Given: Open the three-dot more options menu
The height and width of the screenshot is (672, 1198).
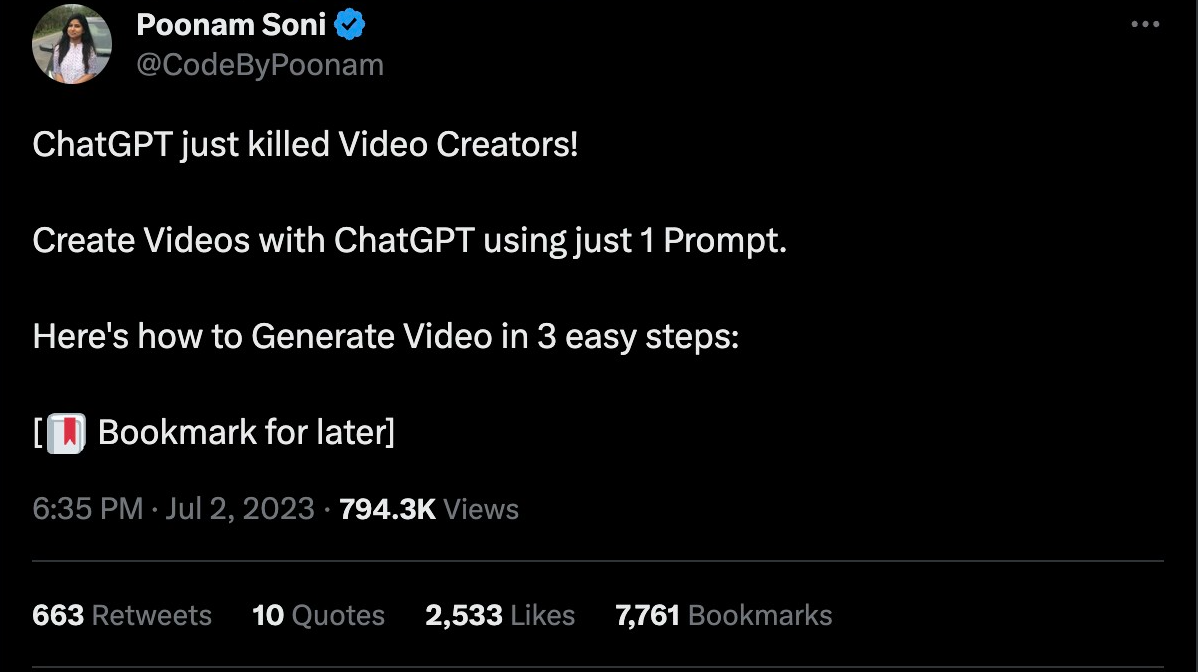Looking at the screenshot, I should [x=1144, y=25].
